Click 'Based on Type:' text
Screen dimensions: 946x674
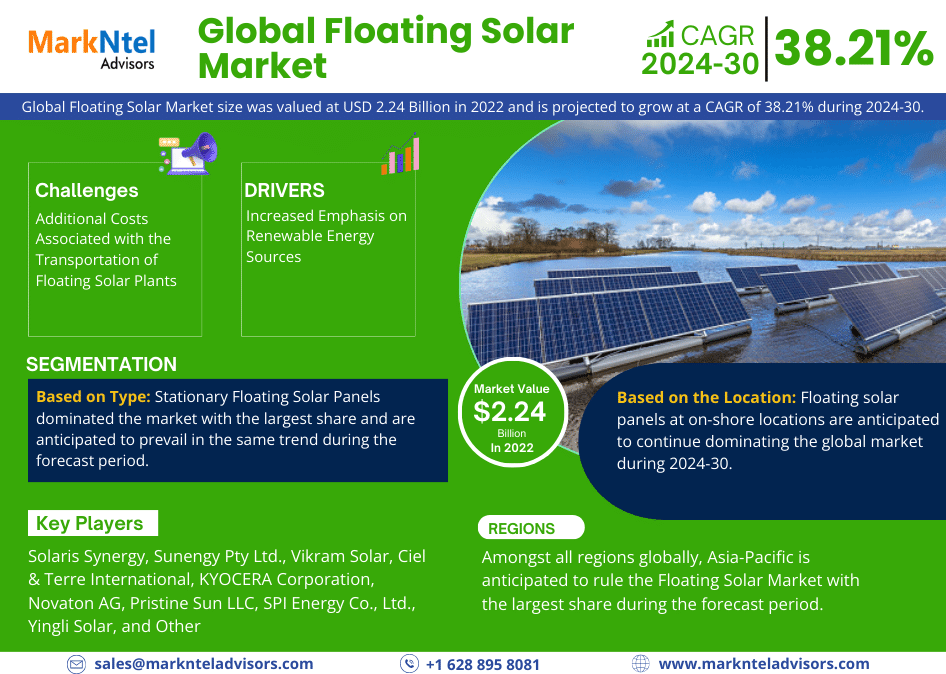coord(93,396)
